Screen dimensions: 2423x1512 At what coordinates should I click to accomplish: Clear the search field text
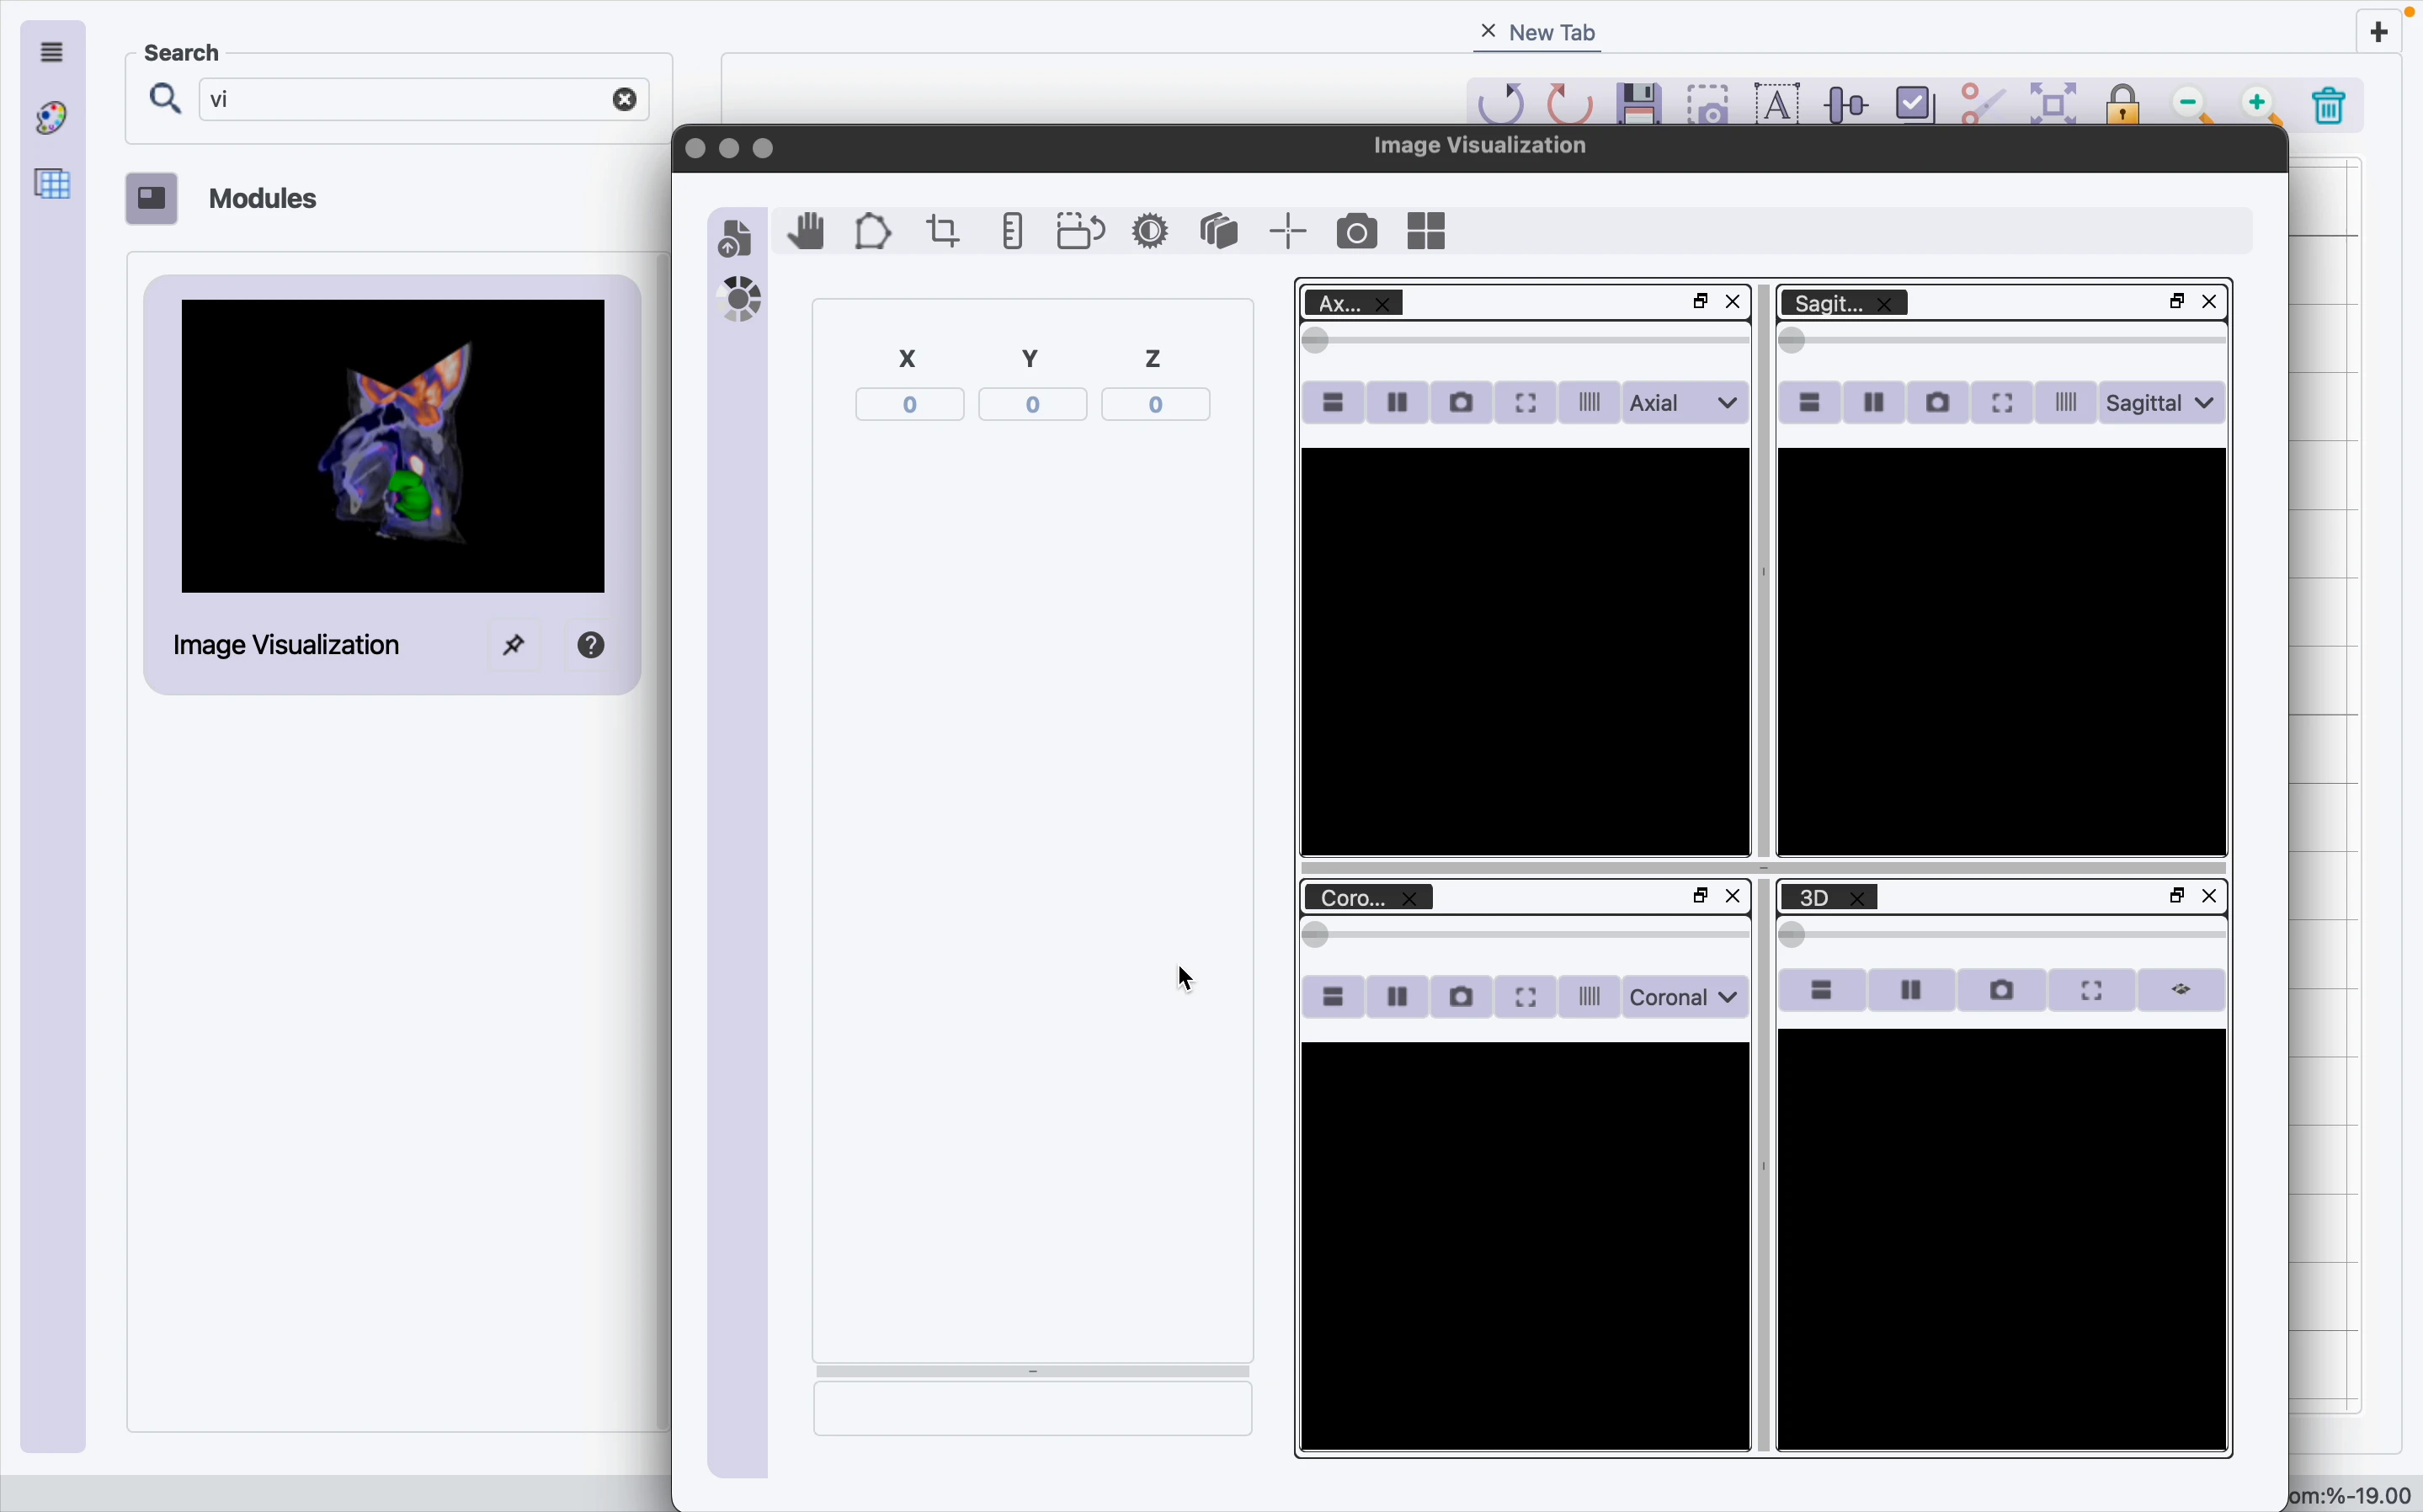[625, 100]
